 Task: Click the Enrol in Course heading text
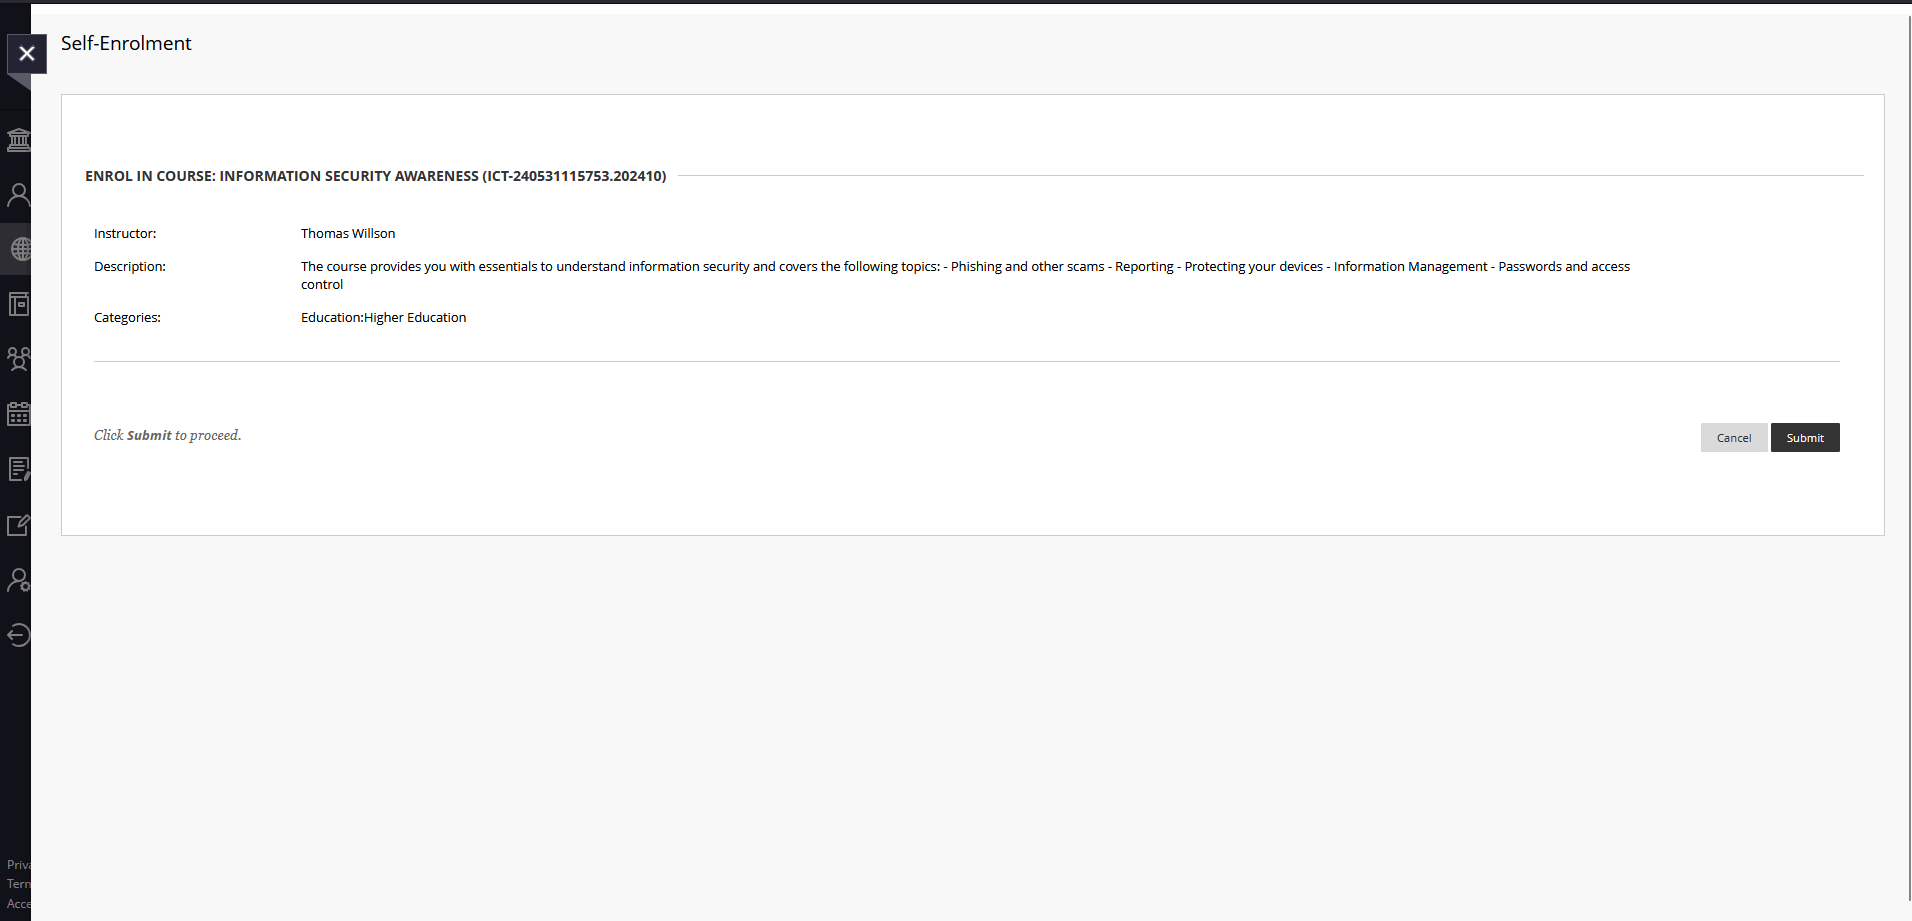click(x=375, y=176)
